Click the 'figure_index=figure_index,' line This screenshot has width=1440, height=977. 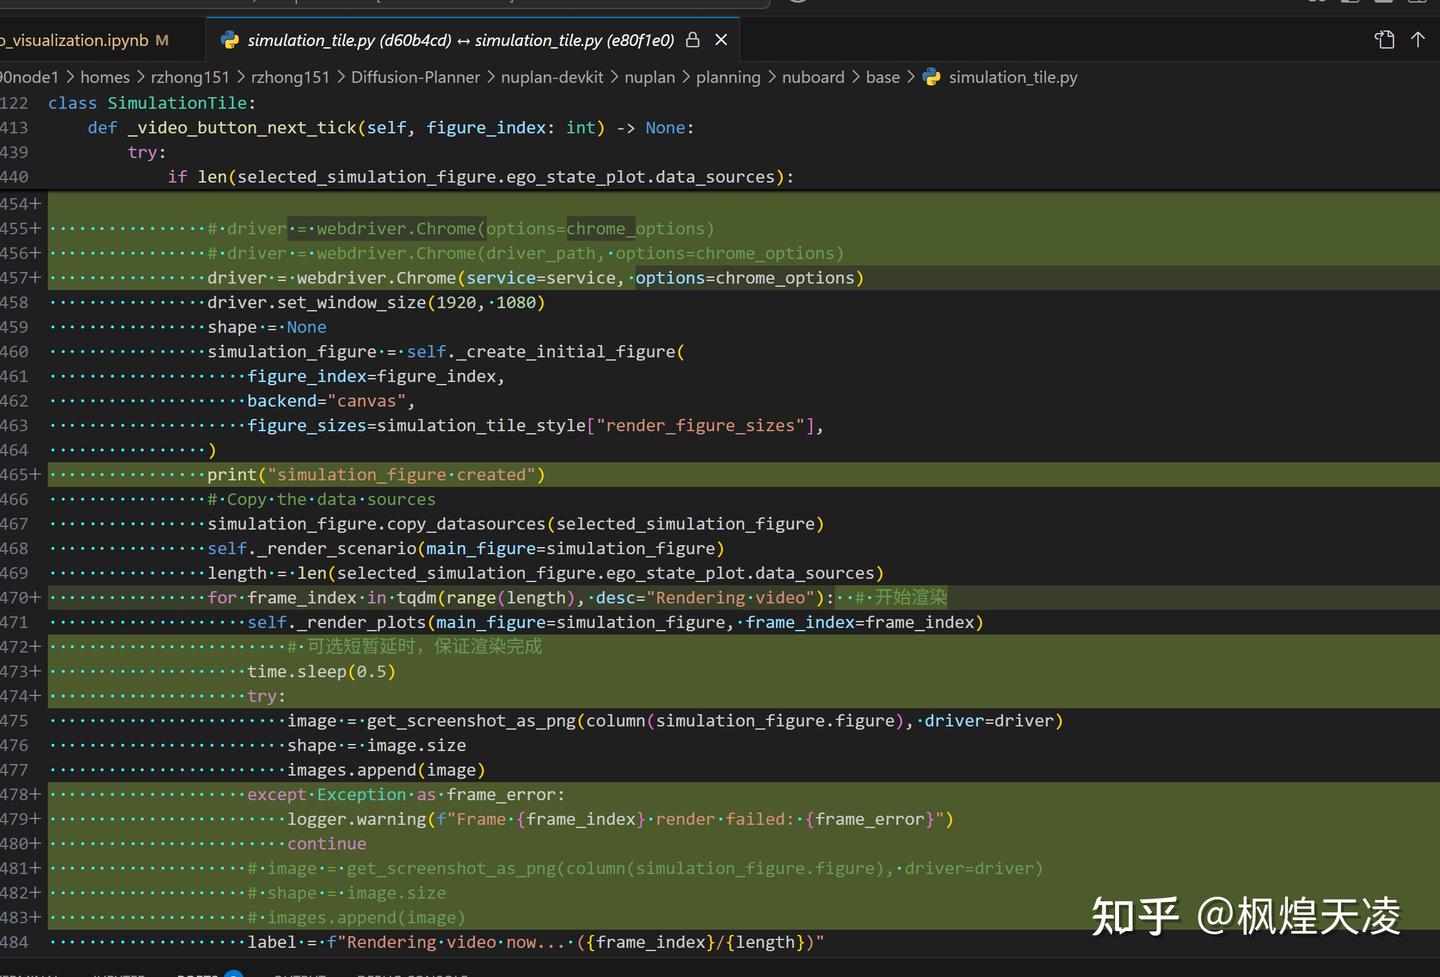click(376, 376)
